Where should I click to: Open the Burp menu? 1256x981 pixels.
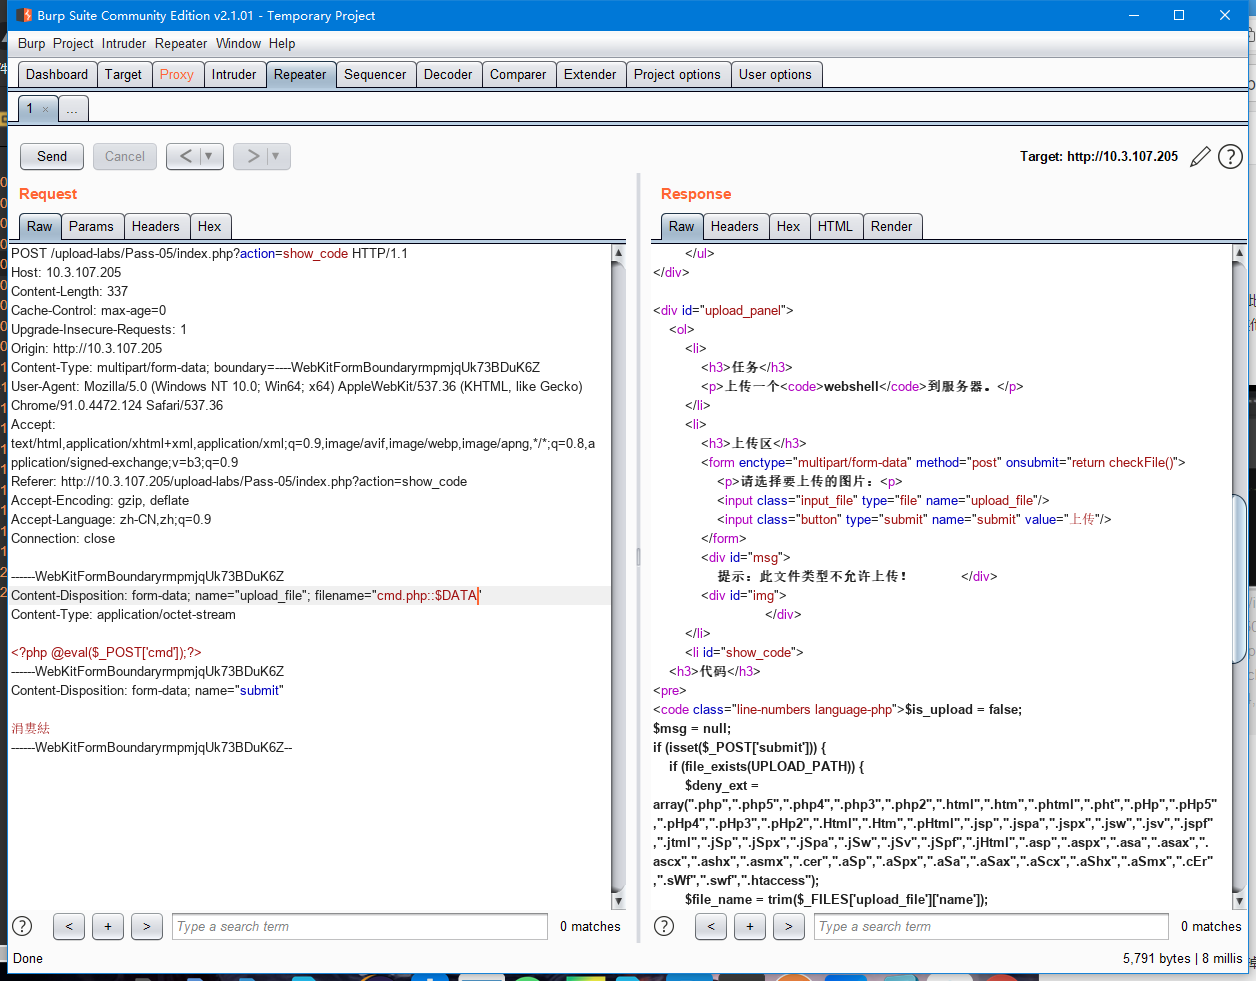click(x=32, y=43)
